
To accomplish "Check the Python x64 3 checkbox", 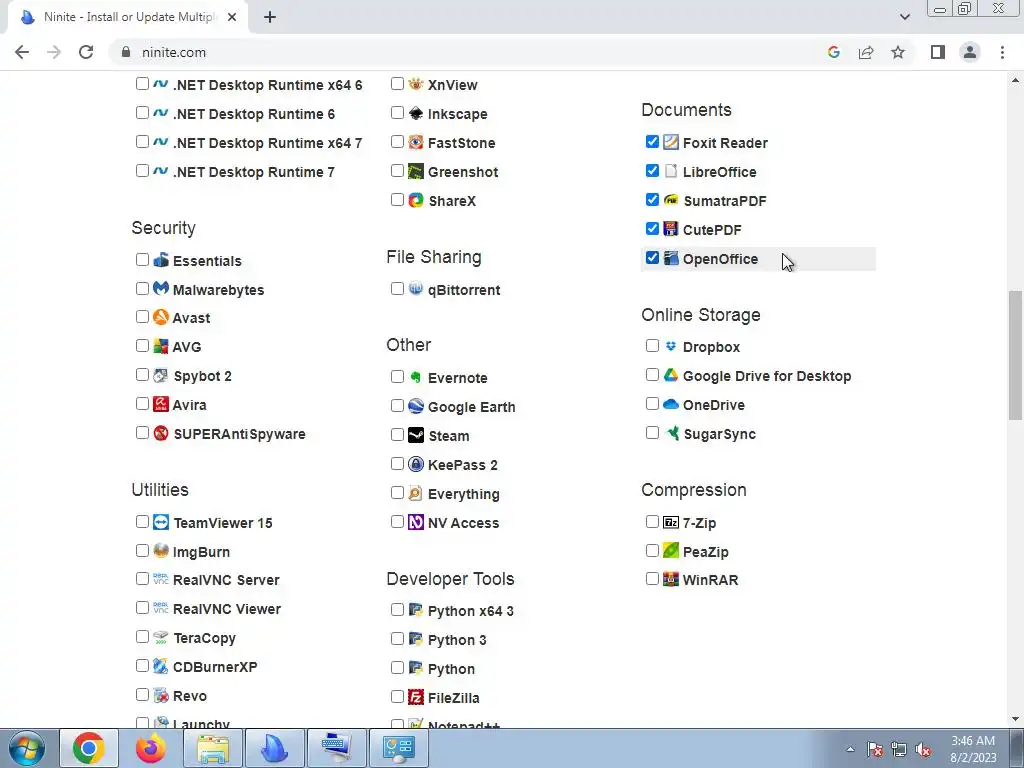I will pyautogui.click(x=397, y=609).
